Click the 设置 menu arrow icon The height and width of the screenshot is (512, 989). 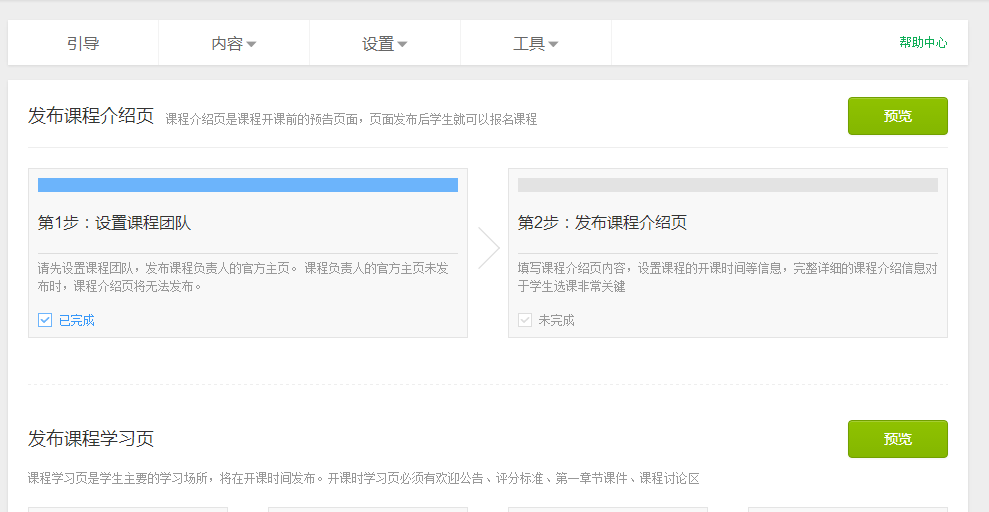(x=402, y=44)
